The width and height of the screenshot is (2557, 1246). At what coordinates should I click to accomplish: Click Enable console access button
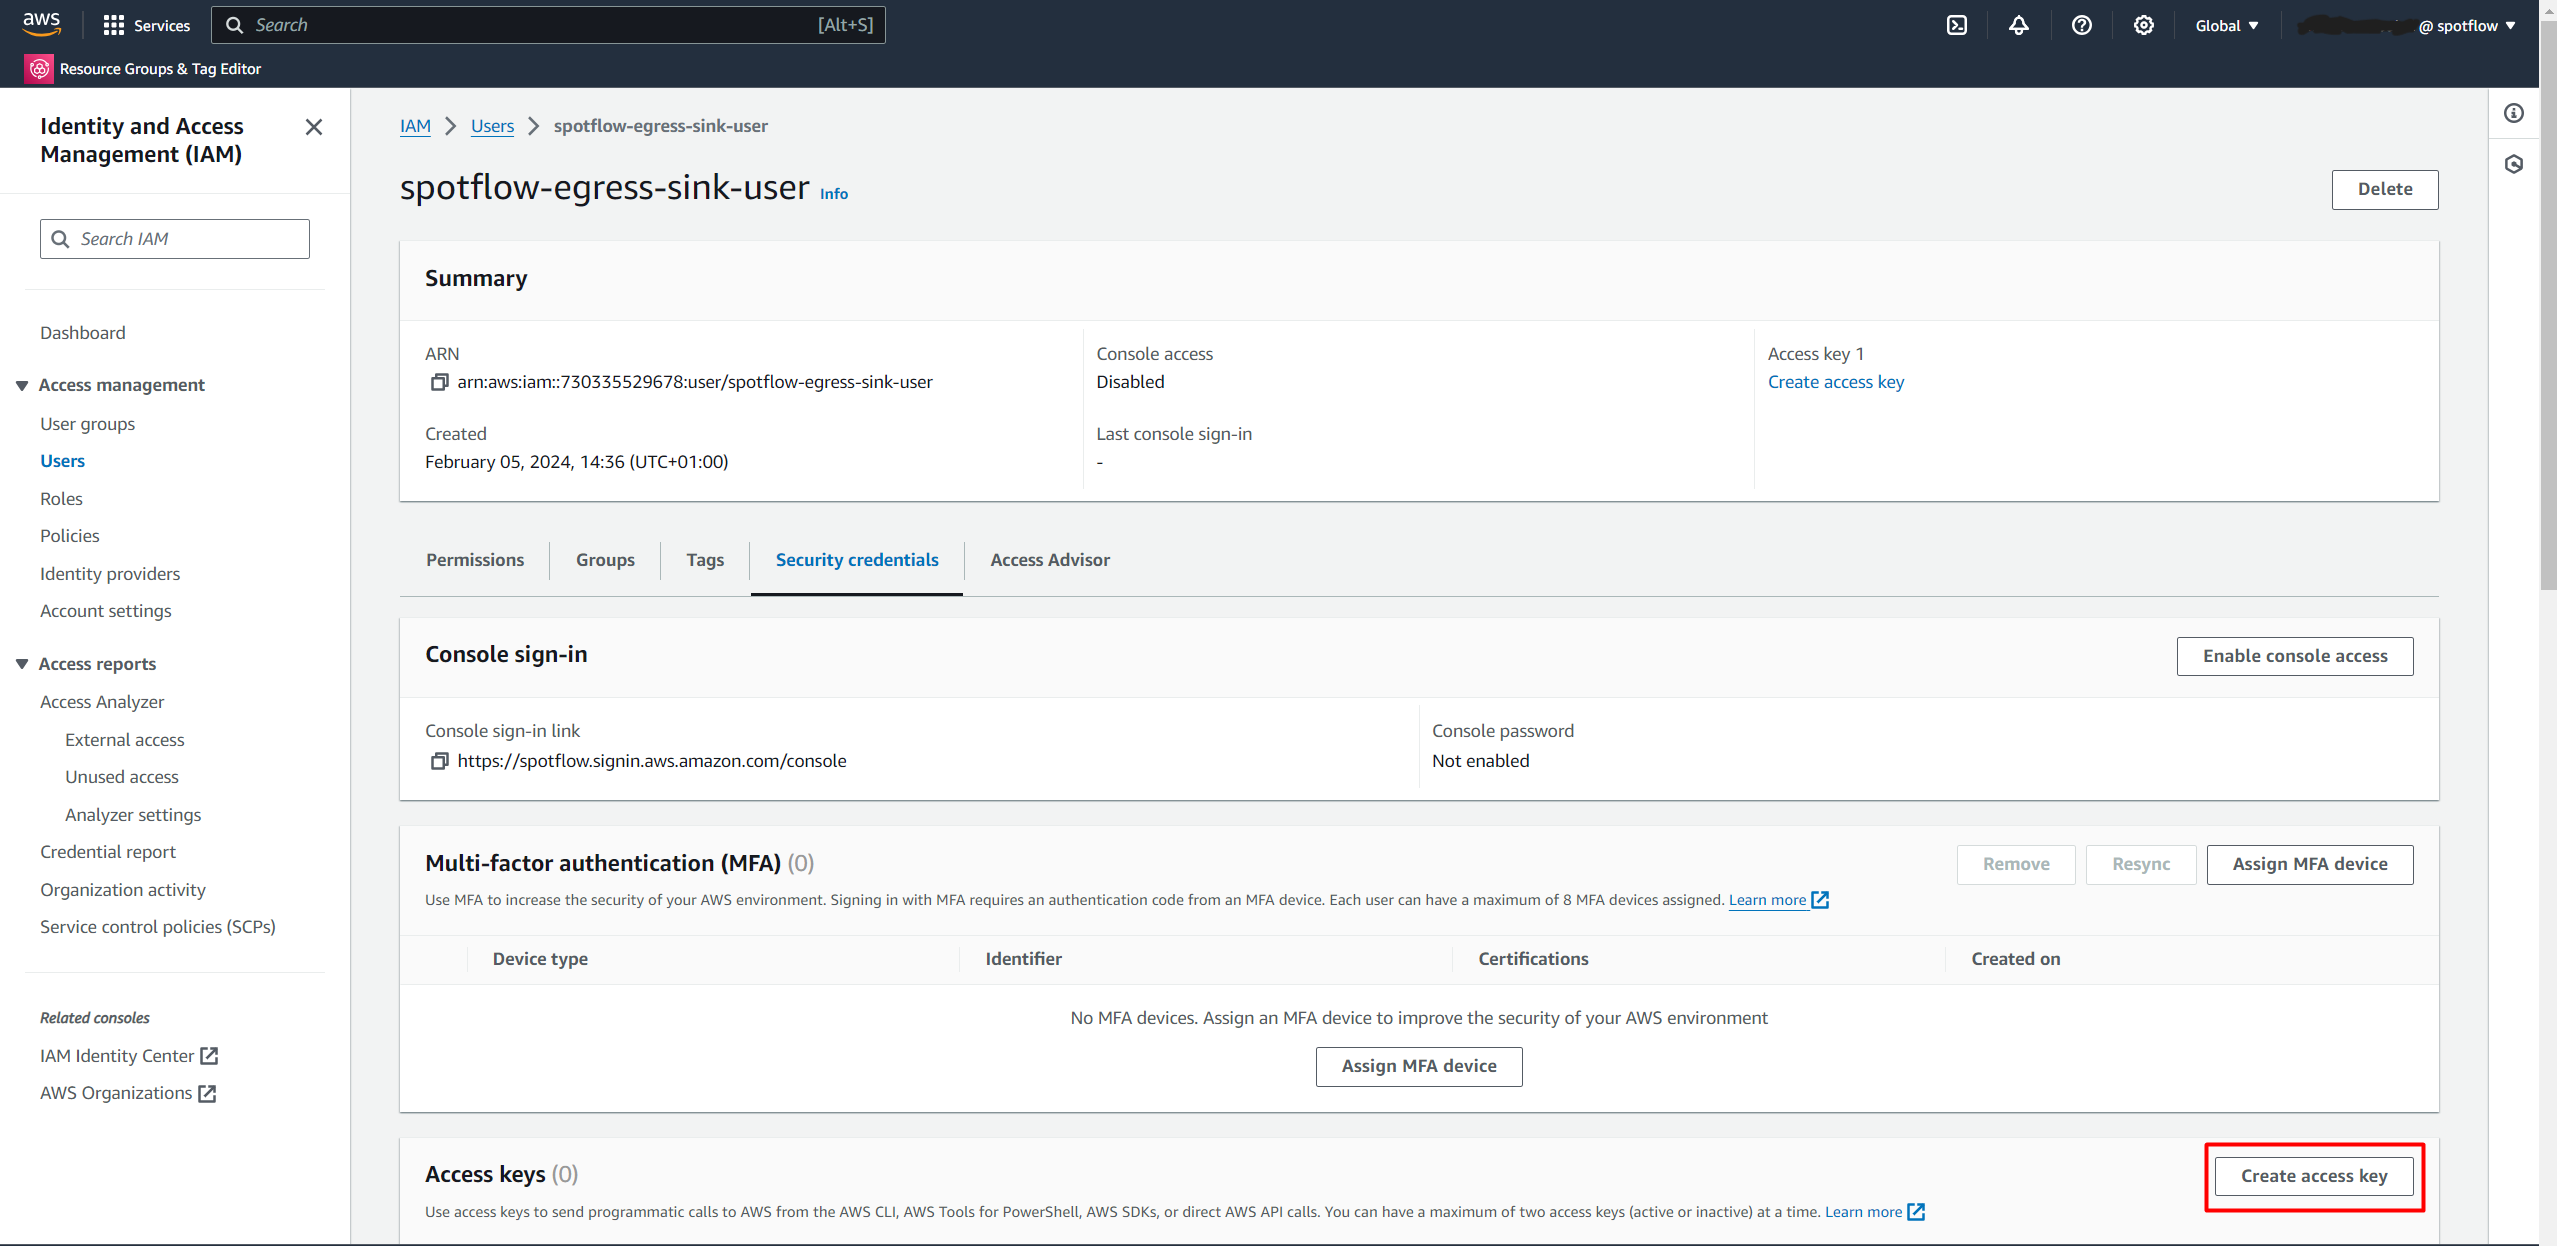[2295, 656]
